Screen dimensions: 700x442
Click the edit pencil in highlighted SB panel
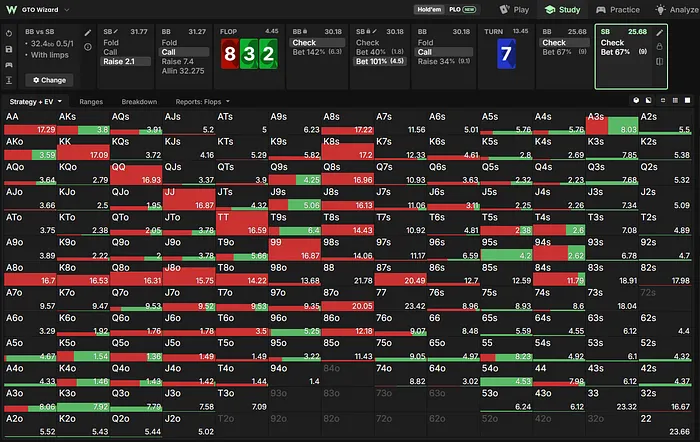tap(659, 33)
